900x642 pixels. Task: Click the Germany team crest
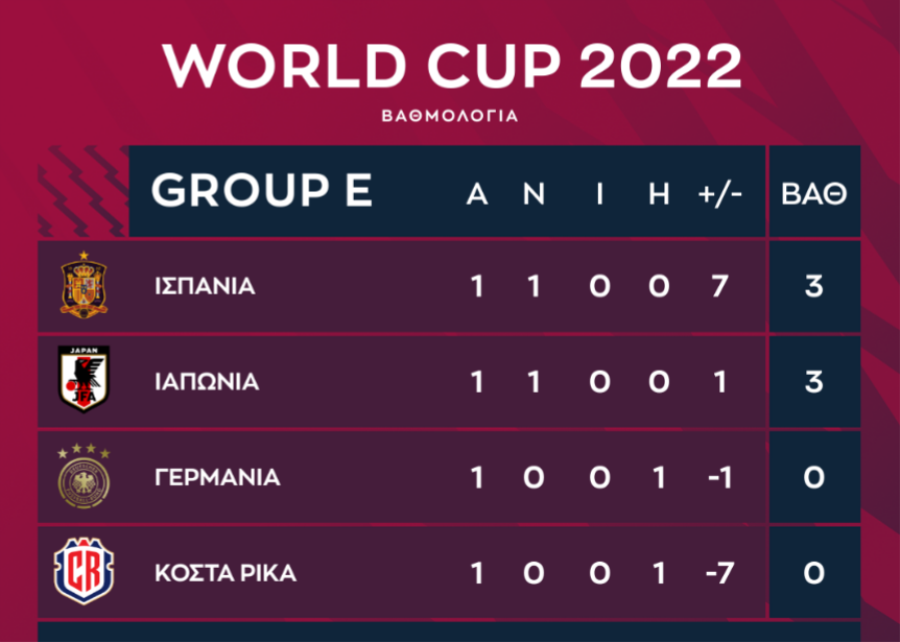pos(84,476)
